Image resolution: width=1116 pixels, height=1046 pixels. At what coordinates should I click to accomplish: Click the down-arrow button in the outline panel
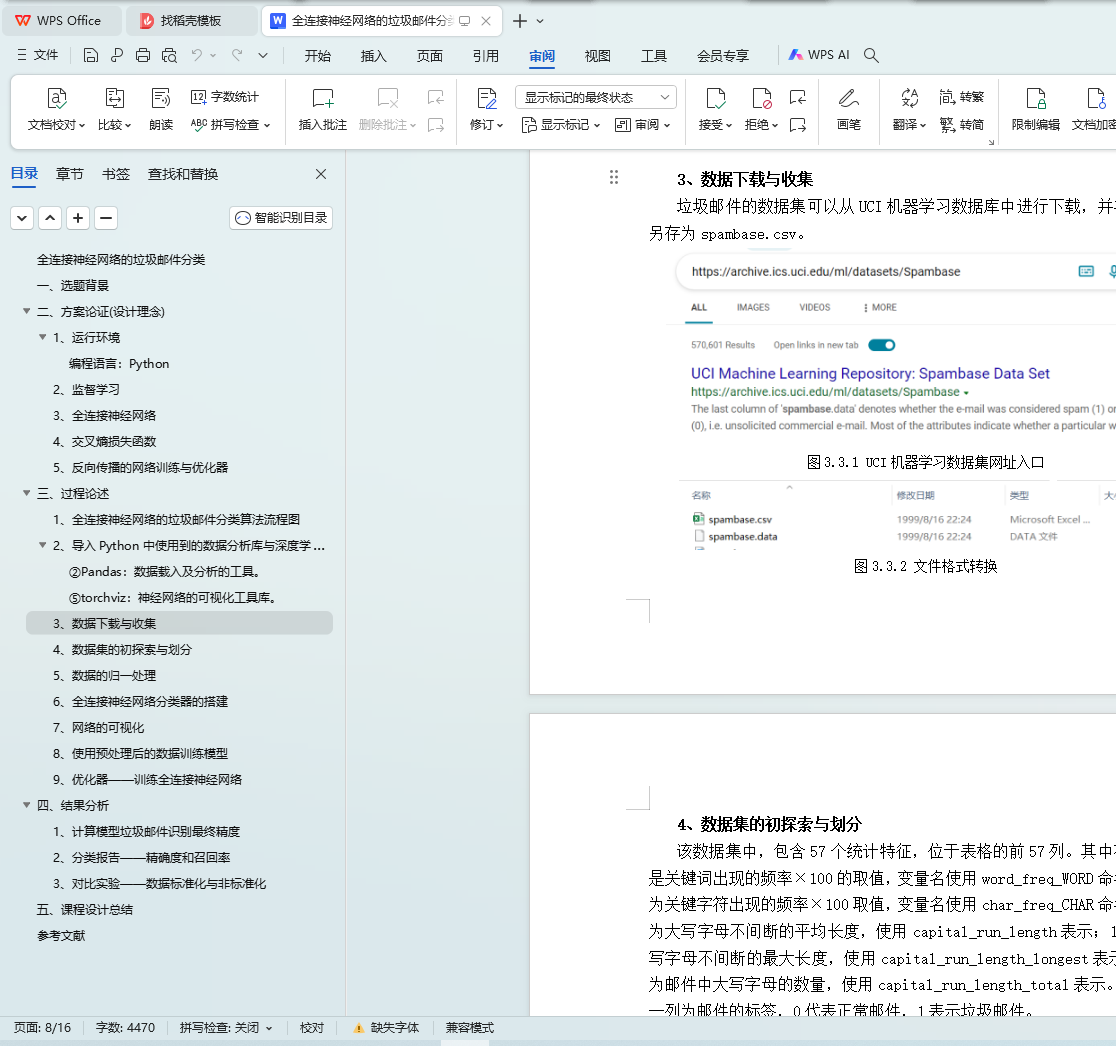(x=22, y=218)
